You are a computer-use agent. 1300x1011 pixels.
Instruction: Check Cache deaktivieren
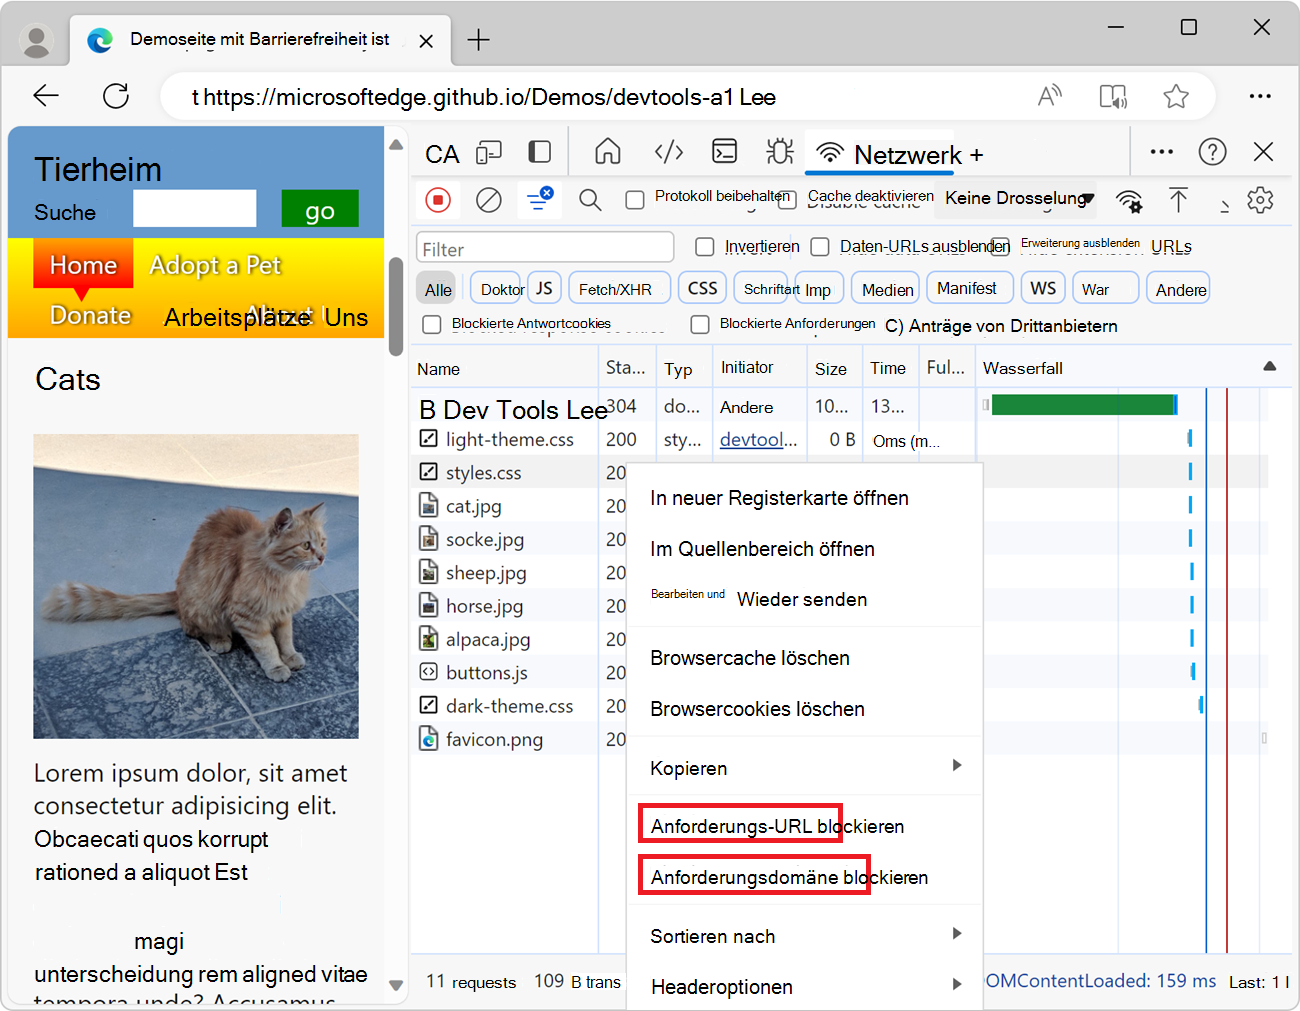coord(787,199)
